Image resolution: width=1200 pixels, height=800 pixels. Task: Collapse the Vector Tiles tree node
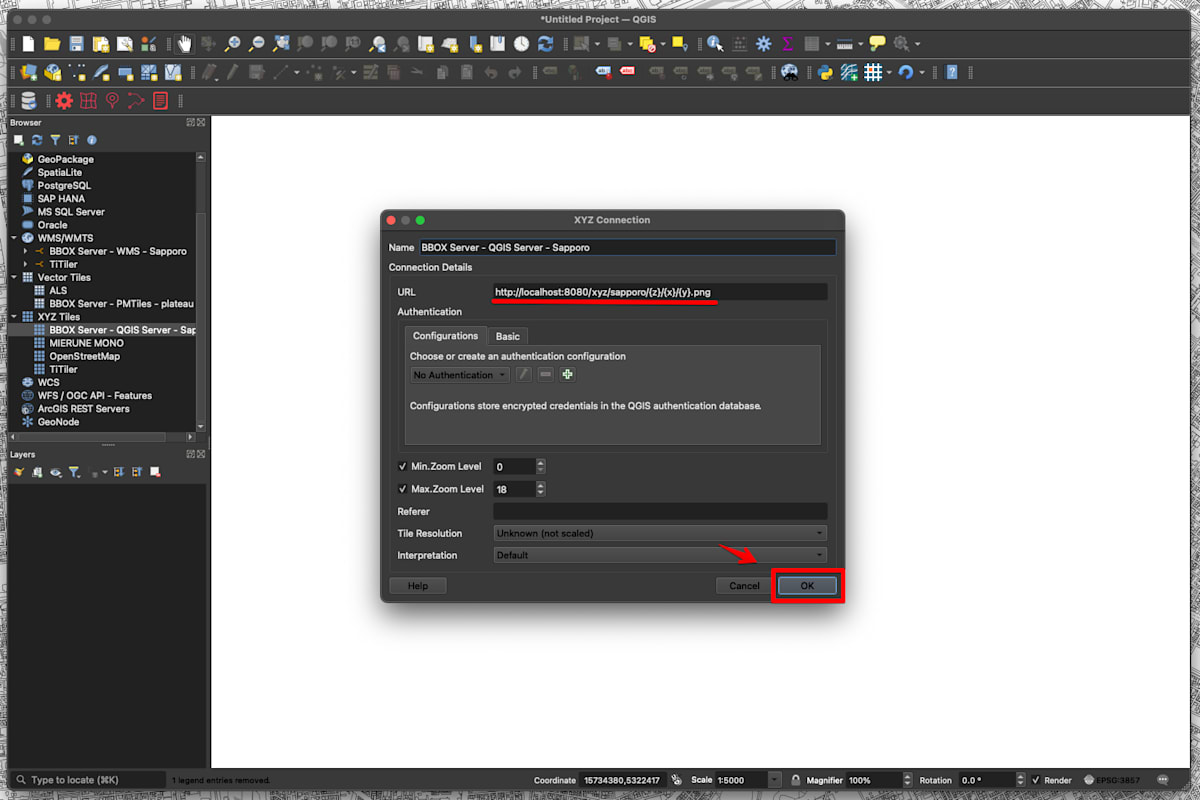coord(14,277)
